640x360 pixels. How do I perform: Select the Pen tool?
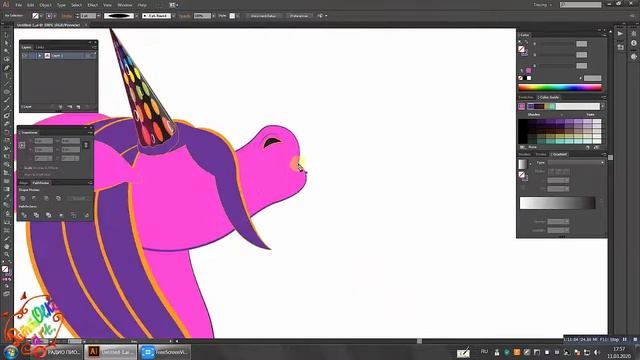click(x=6, y=68)
